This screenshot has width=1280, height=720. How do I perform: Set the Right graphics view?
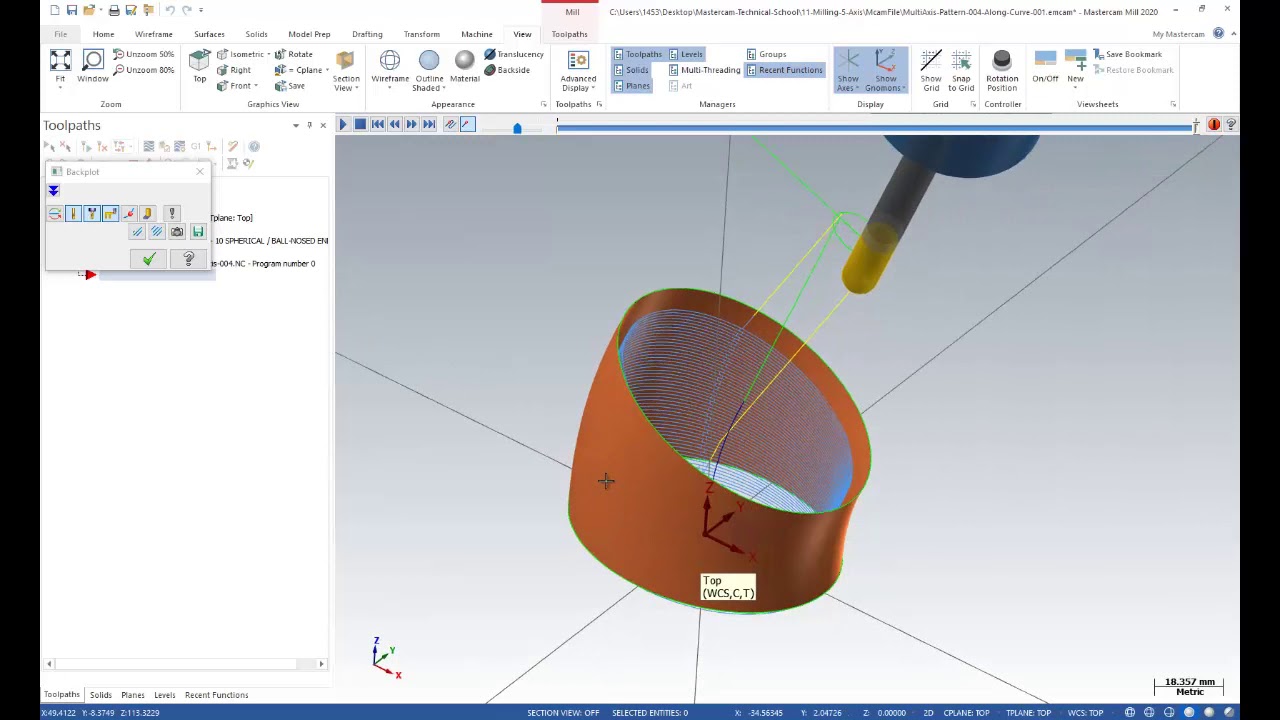pyautogui.click(x=234, y=70)
